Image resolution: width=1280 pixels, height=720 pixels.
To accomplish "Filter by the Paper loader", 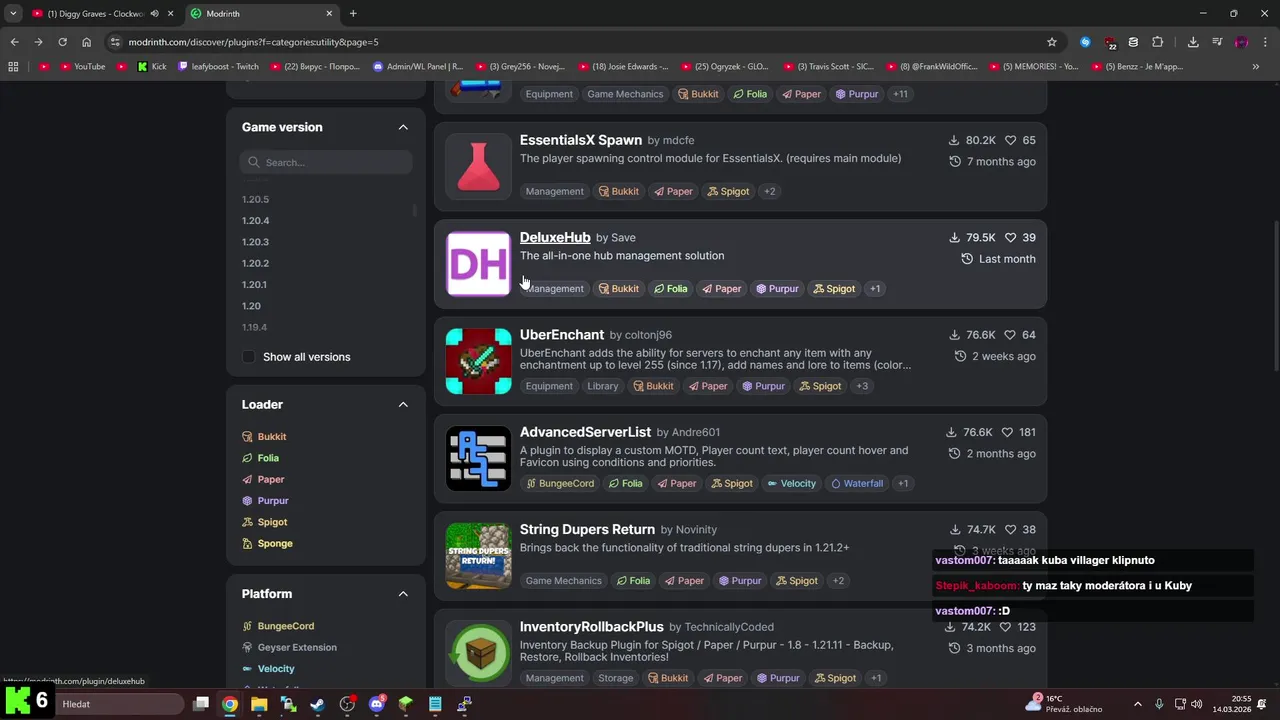I will point(263,479).
